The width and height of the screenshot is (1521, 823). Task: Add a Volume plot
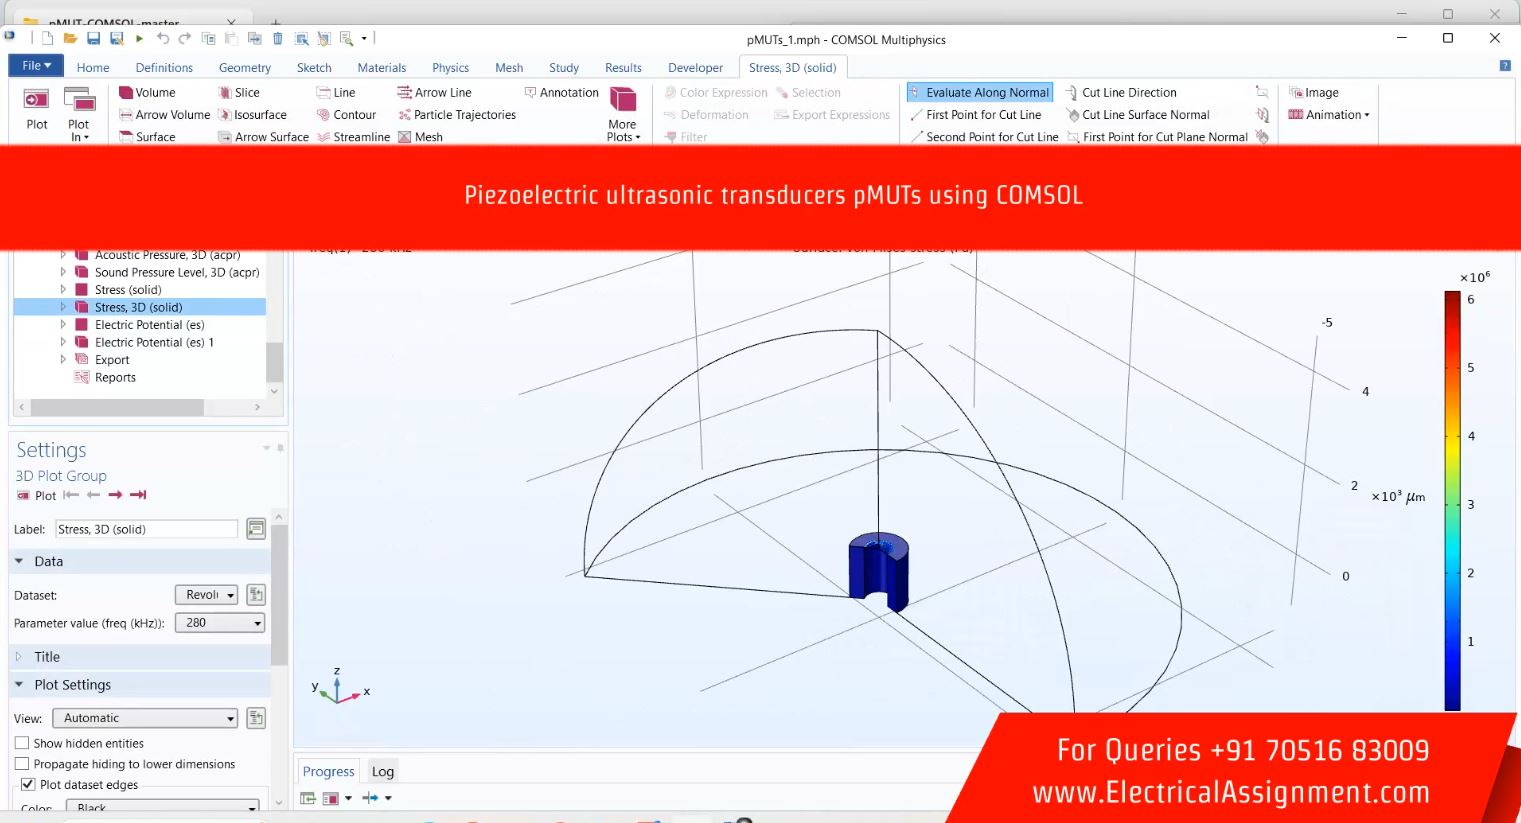point(147,92)
